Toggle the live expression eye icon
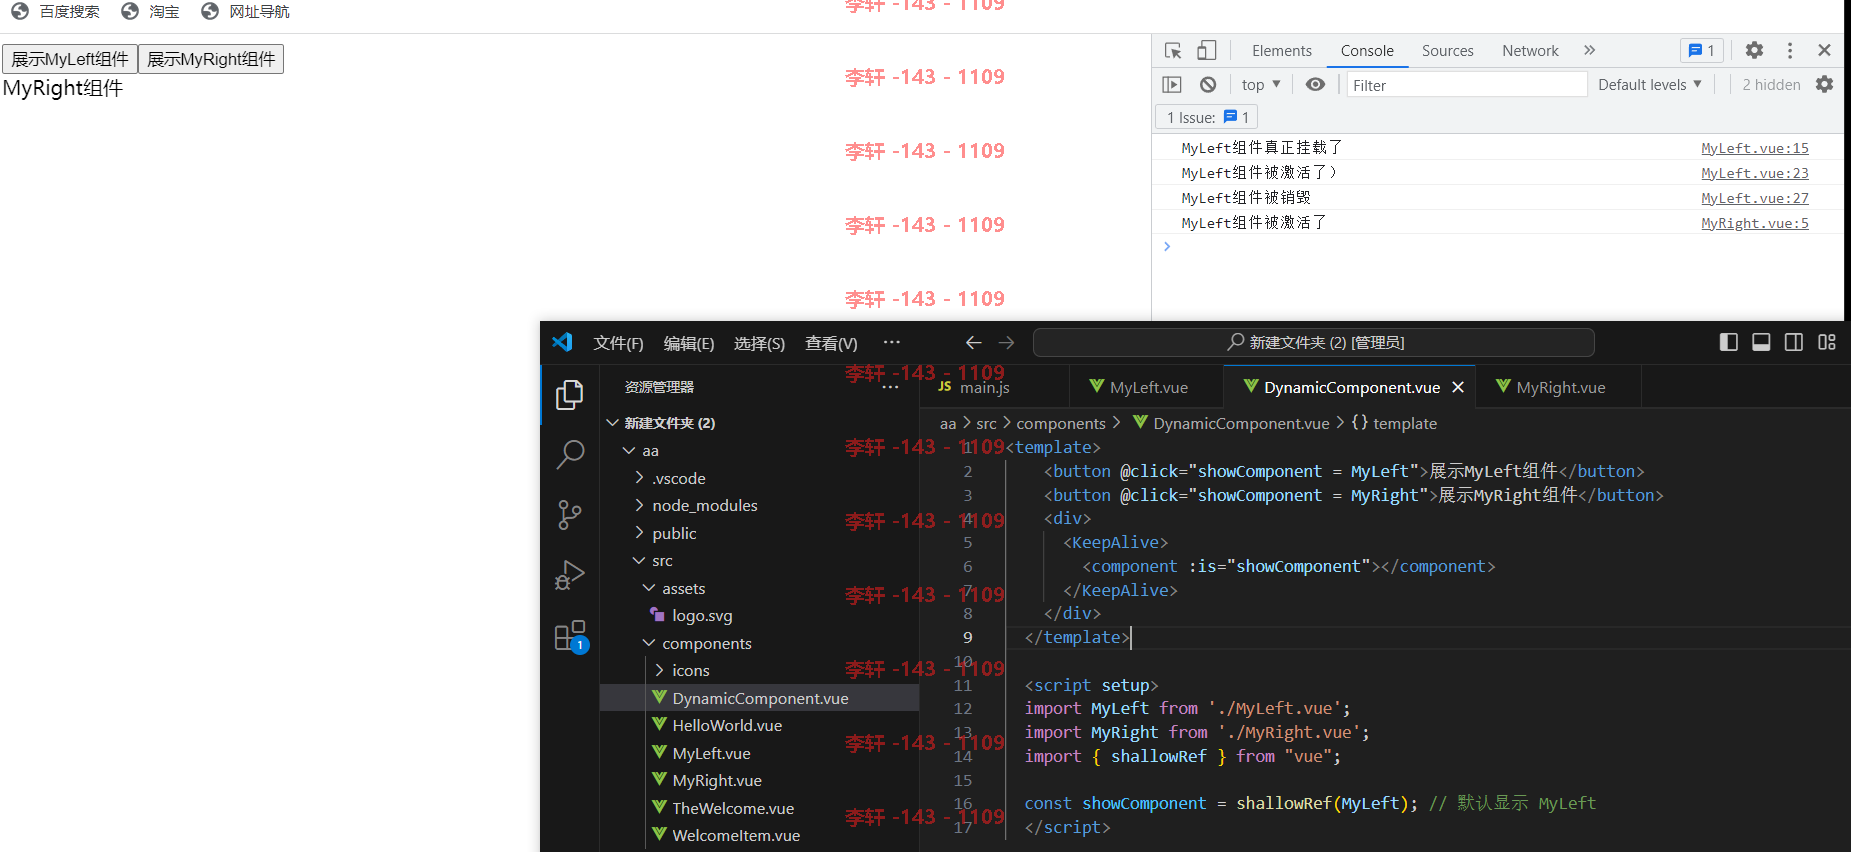 [x=1315, y=85]
